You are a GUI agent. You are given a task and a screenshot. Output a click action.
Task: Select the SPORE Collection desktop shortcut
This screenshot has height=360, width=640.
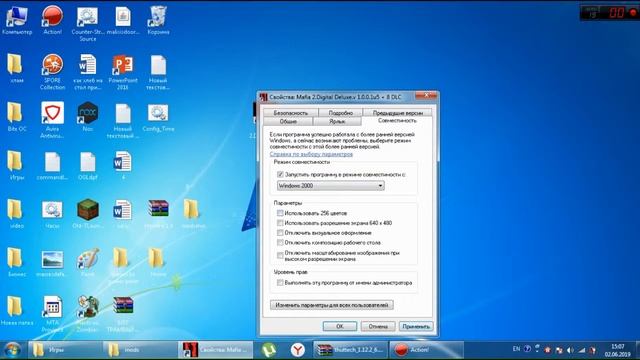click(x=52, y=72)
